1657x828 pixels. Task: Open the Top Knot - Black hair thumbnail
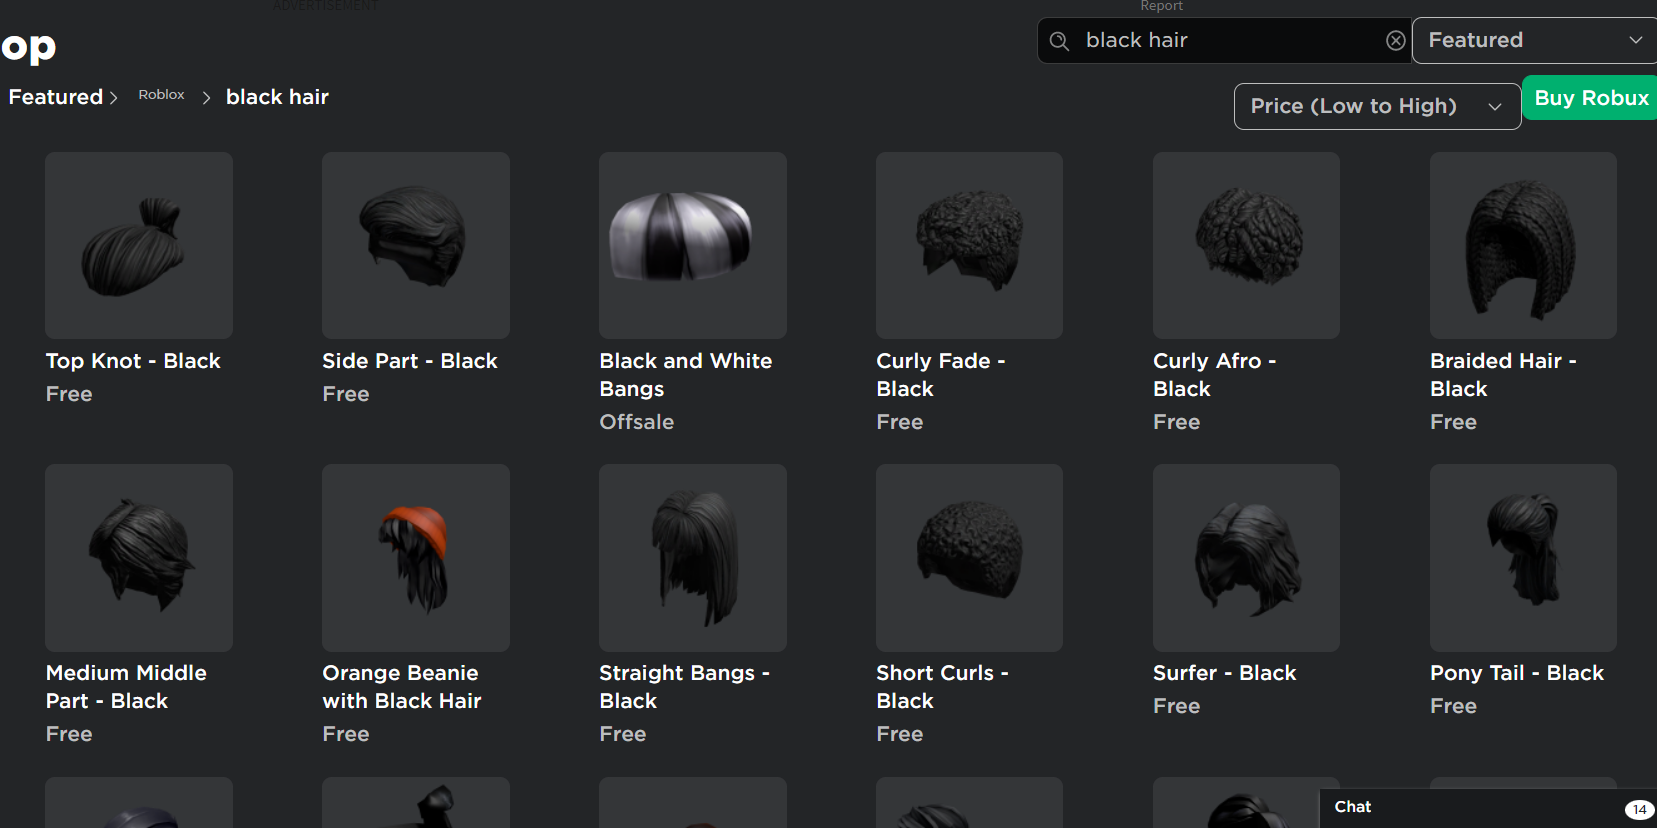[x=139, y=246]
